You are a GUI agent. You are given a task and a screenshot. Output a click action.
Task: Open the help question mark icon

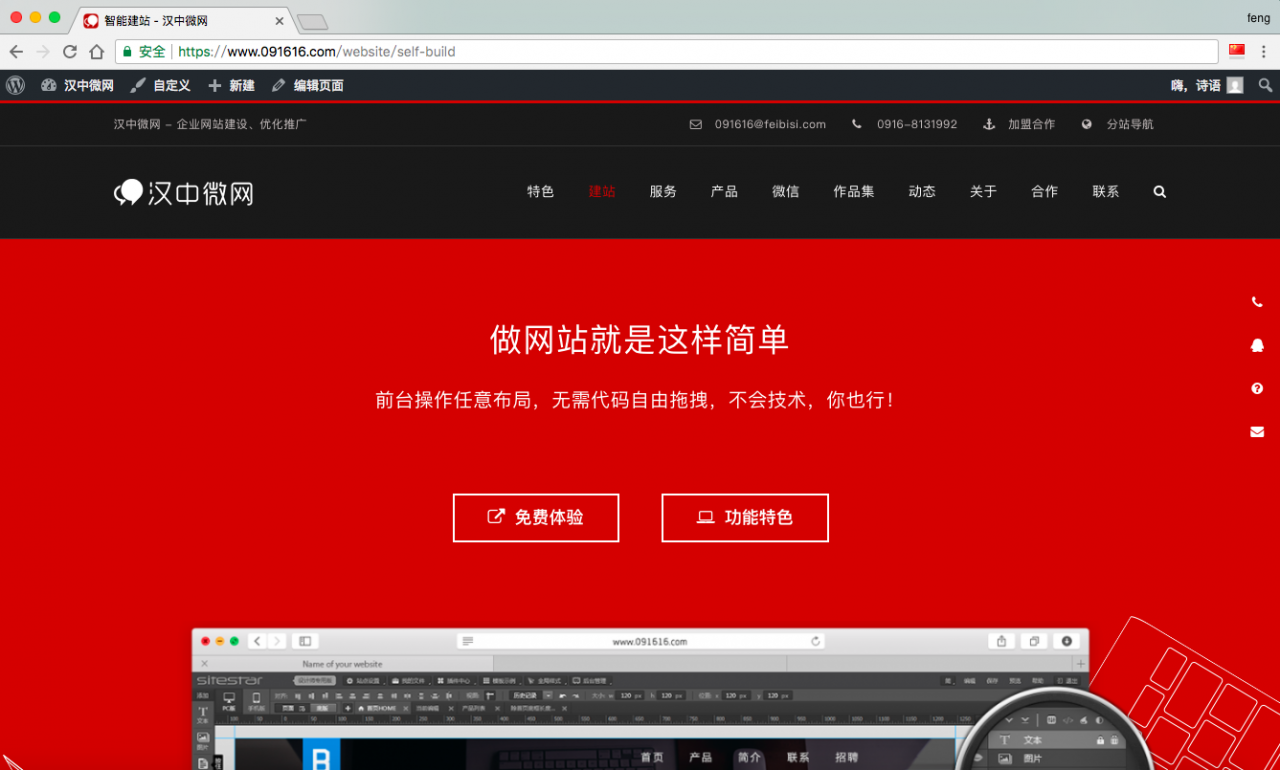[x=1257, y=389]
